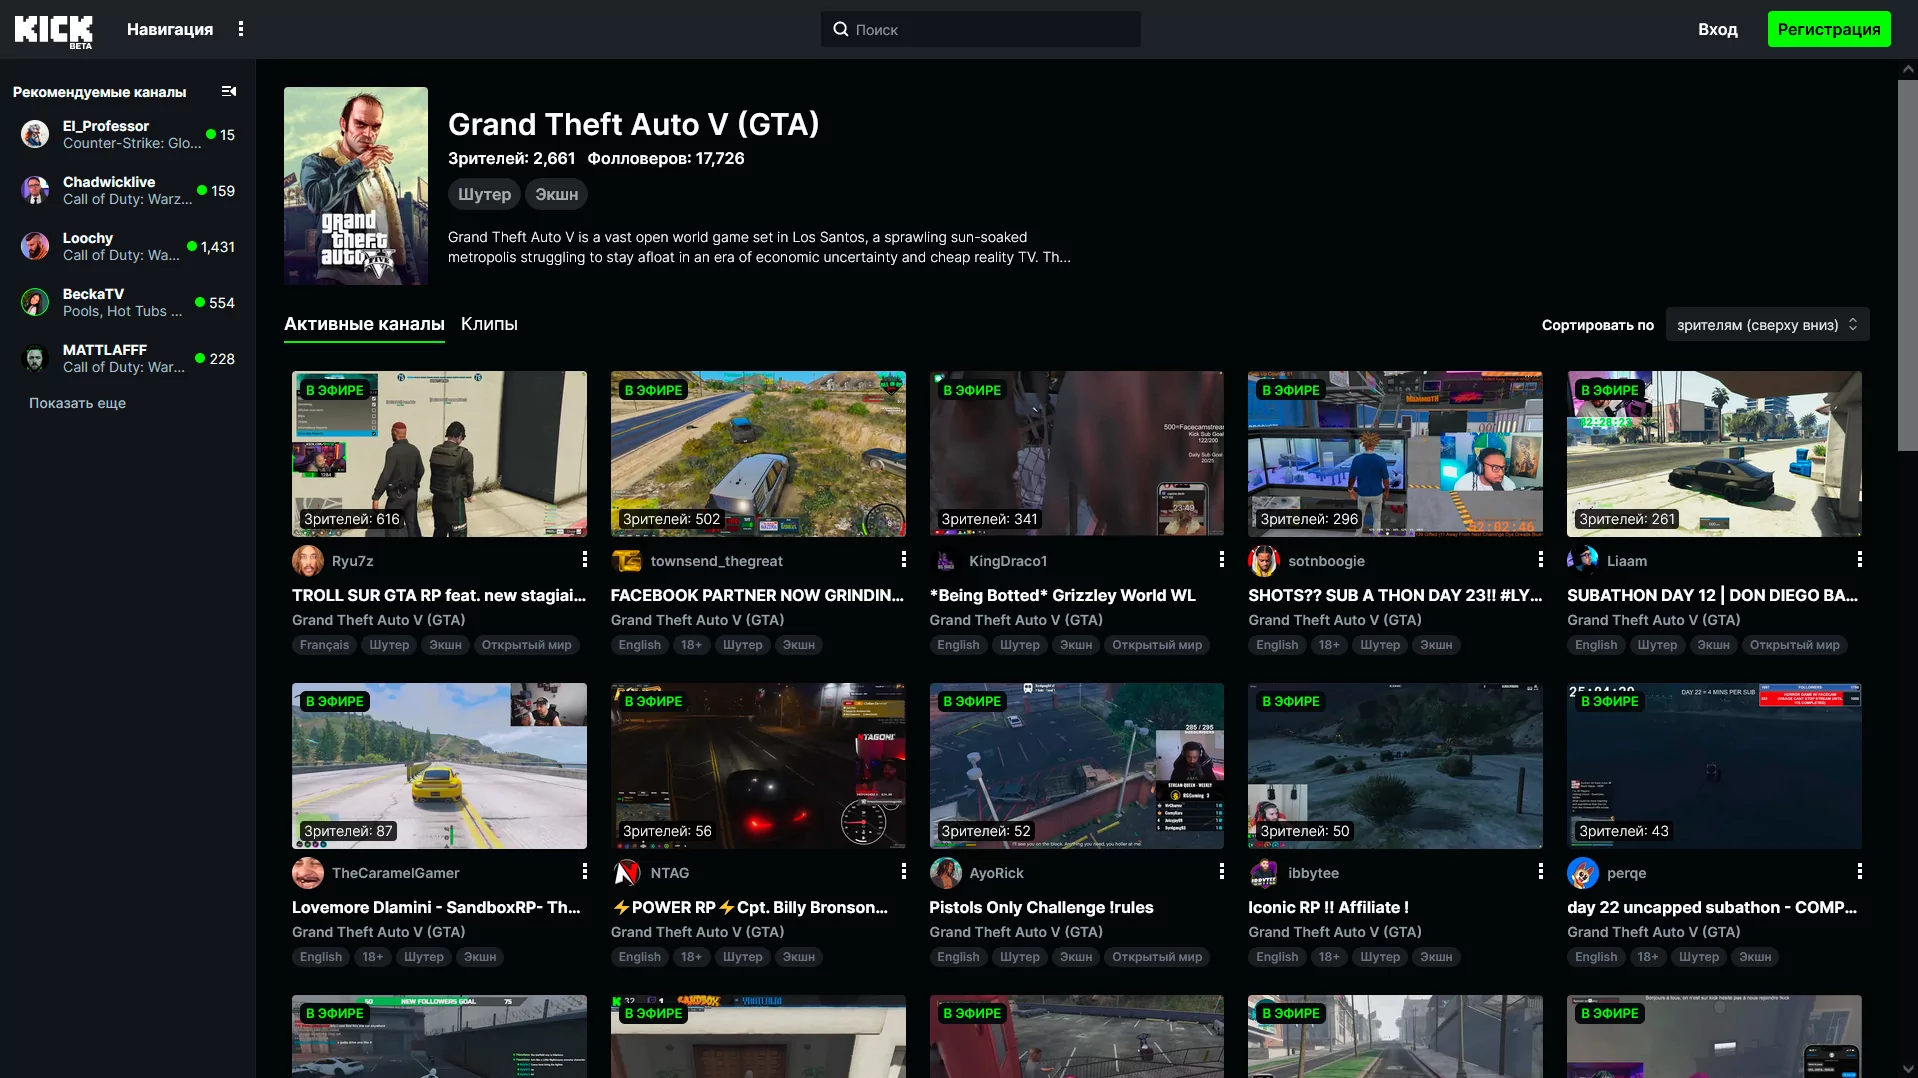Select the Экшн category tag under game title
The image size is (1918, 1078).
557,194
